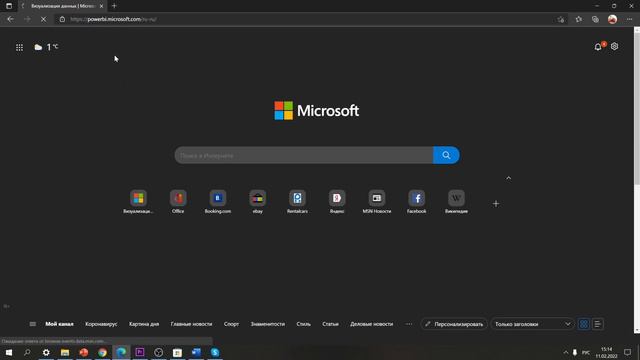The image size is (640, 360).
Task: Click the blue search magnifier button
Action: pos(446,155)
